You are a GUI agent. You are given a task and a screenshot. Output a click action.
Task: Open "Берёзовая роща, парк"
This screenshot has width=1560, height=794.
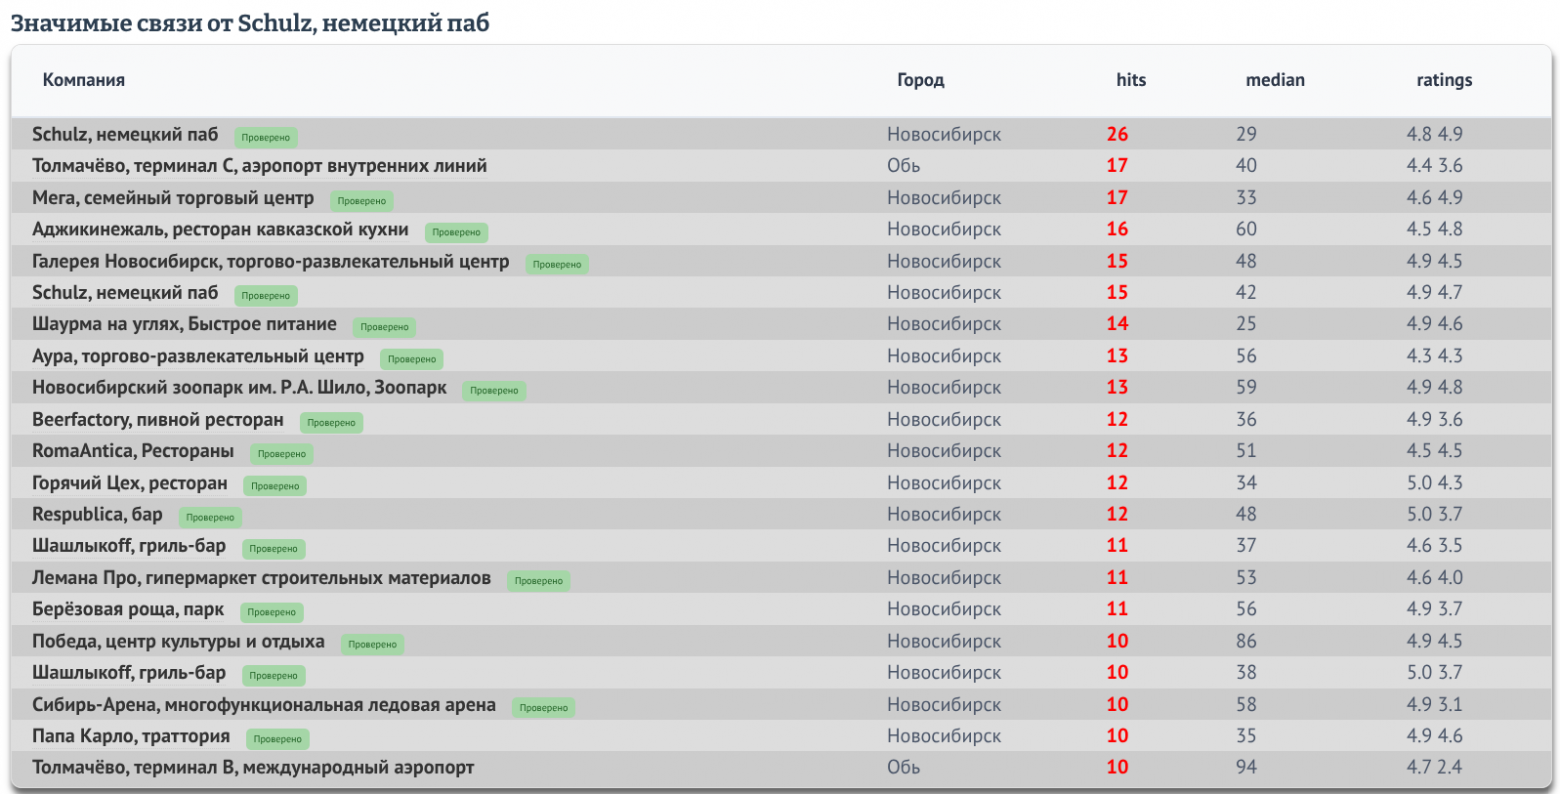pyautogui.click(x=128, y=610)
